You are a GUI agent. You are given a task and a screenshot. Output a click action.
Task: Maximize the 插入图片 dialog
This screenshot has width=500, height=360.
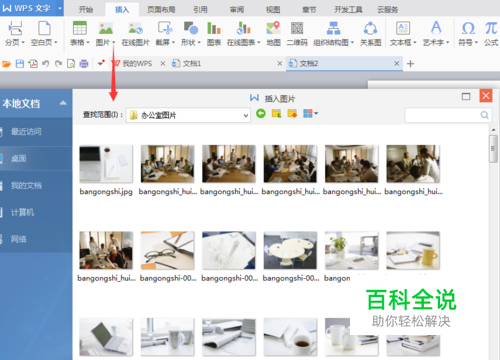tap(466, 96)
